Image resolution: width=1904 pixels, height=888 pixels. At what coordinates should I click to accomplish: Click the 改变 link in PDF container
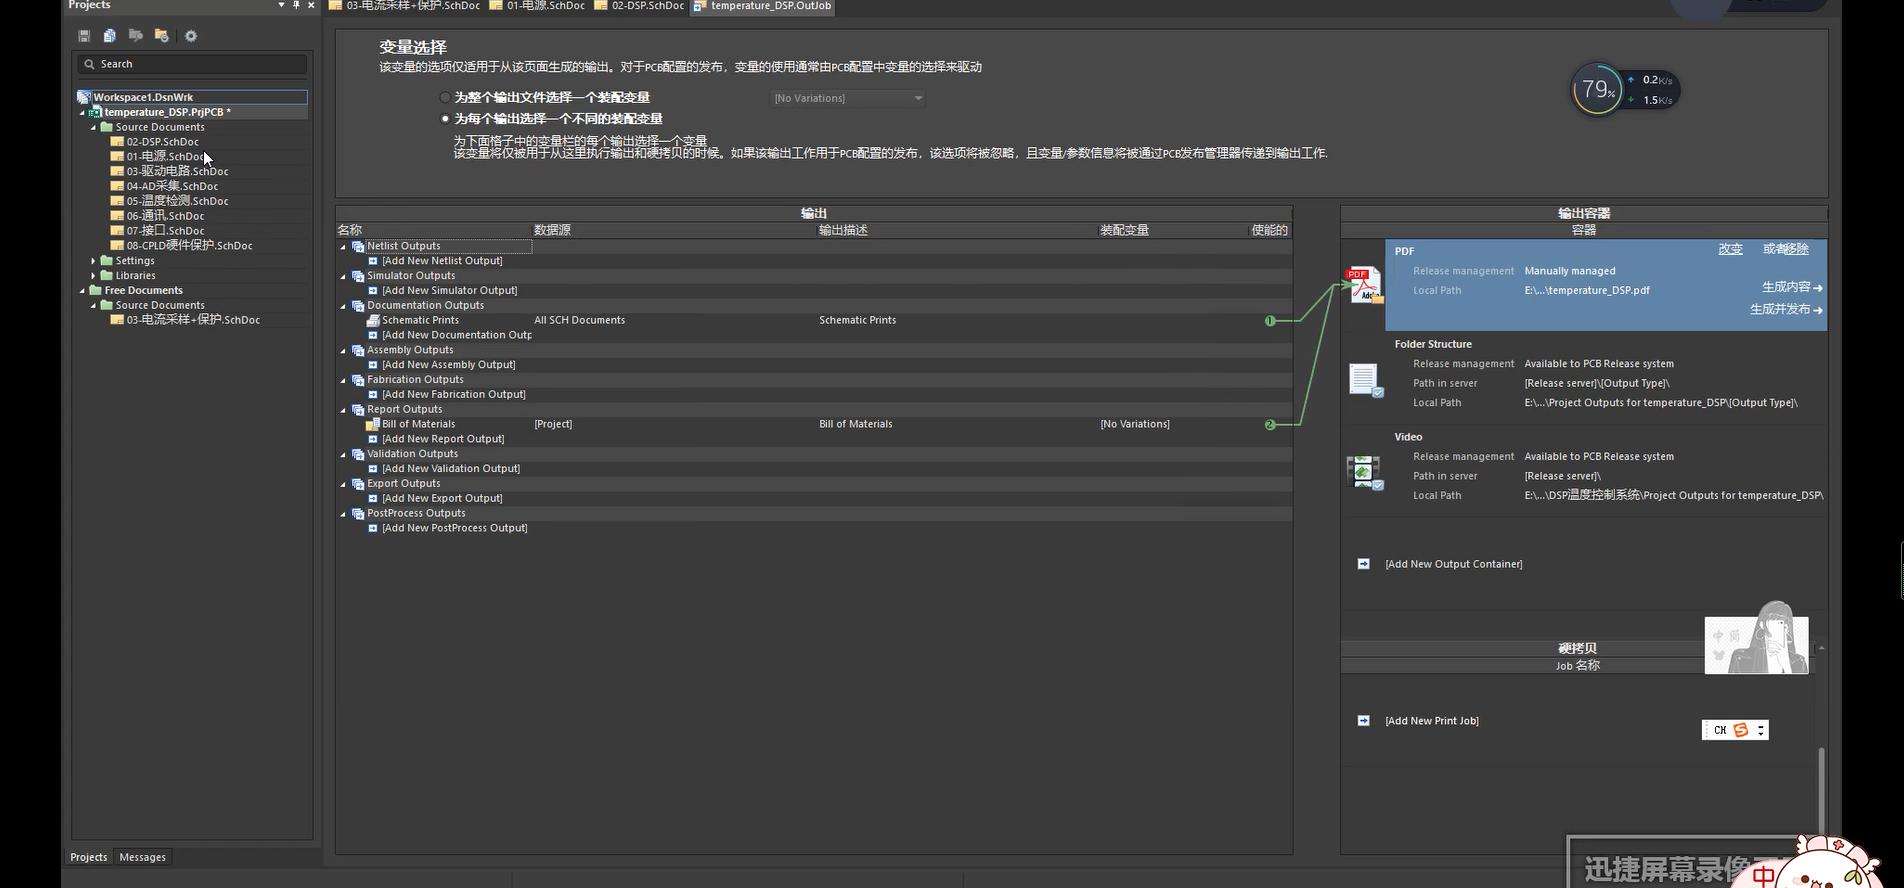(1730, 249)
